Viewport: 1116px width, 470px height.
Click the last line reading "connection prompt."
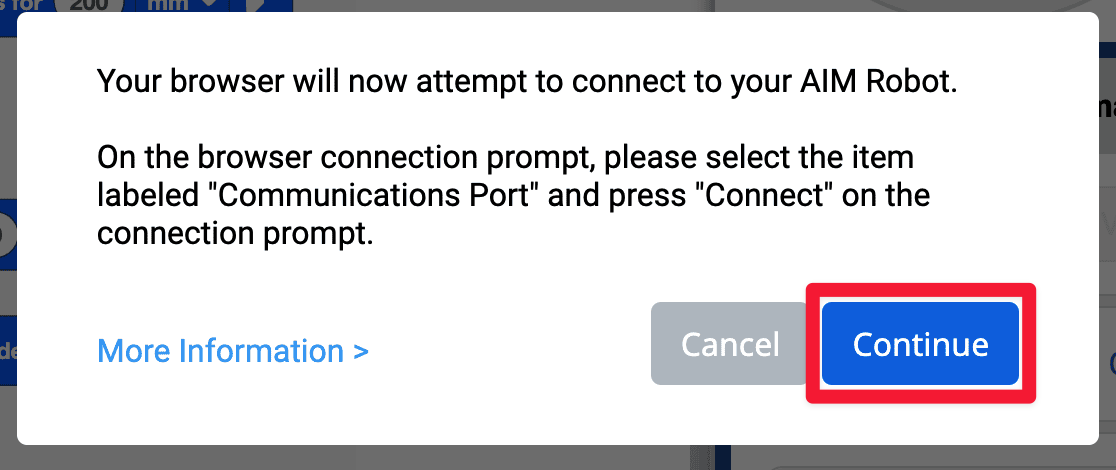click(x=235, y=233)
